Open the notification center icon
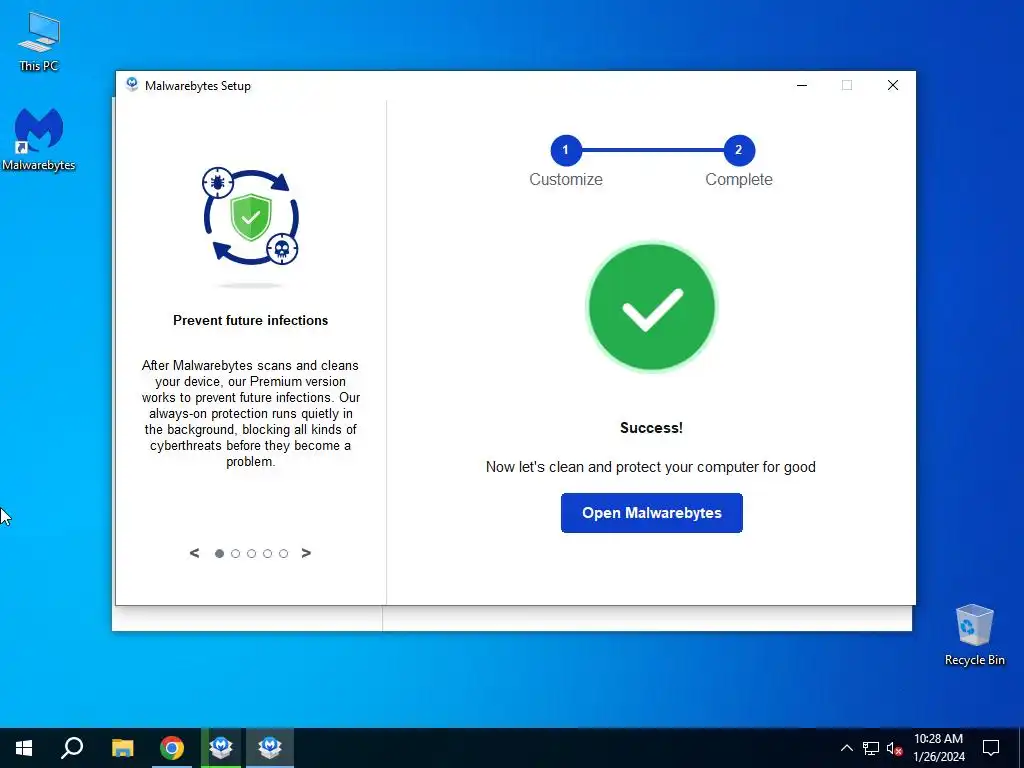Image resolution: width=1024 pixels, height=768 pixels. click(x=991, y=748)
